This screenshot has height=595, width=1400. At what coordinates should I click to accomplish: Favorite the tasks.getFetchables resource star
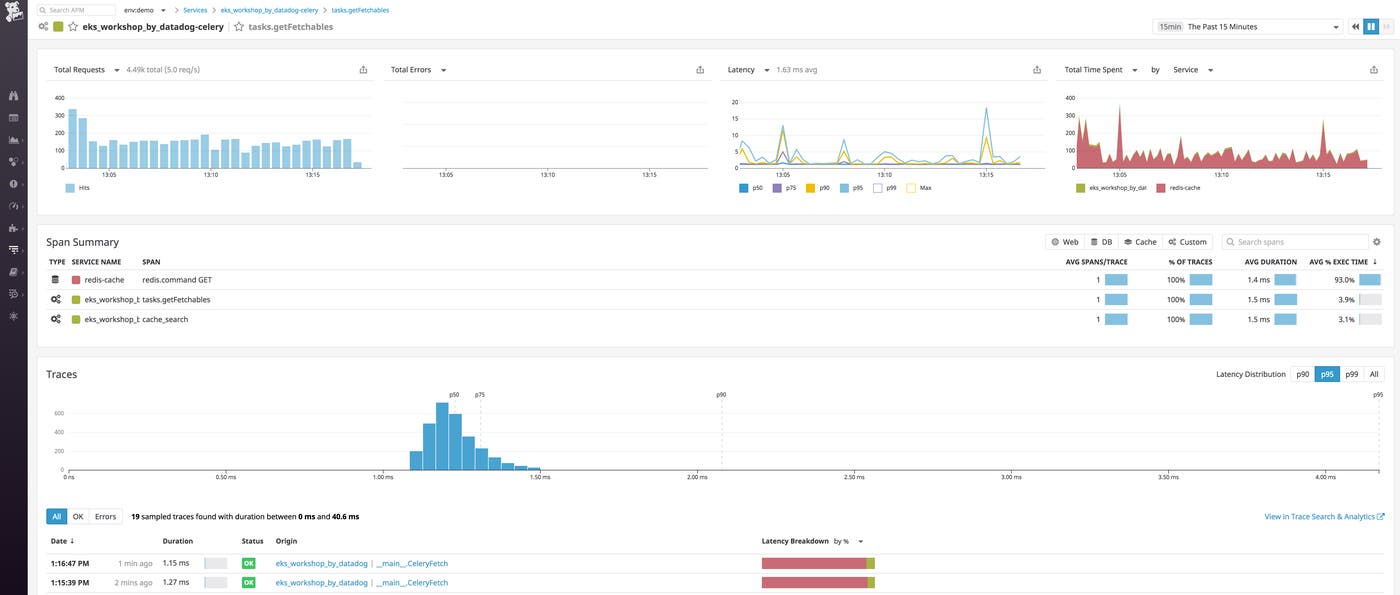click(x=237, y=27)
